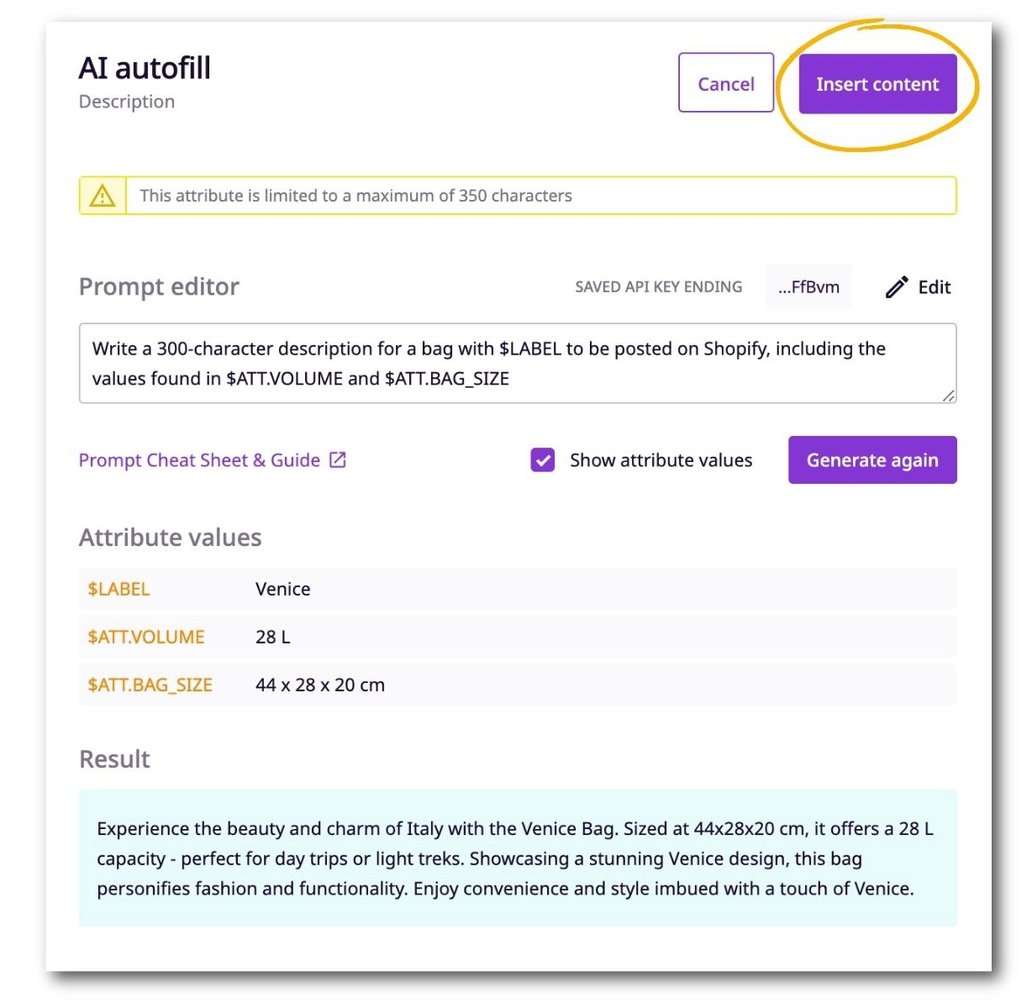Open the external link icon beside Prompt Cheat Sheet
Image resolution: width=1032 pixels, height=1008 pixels.
point(337,460)
